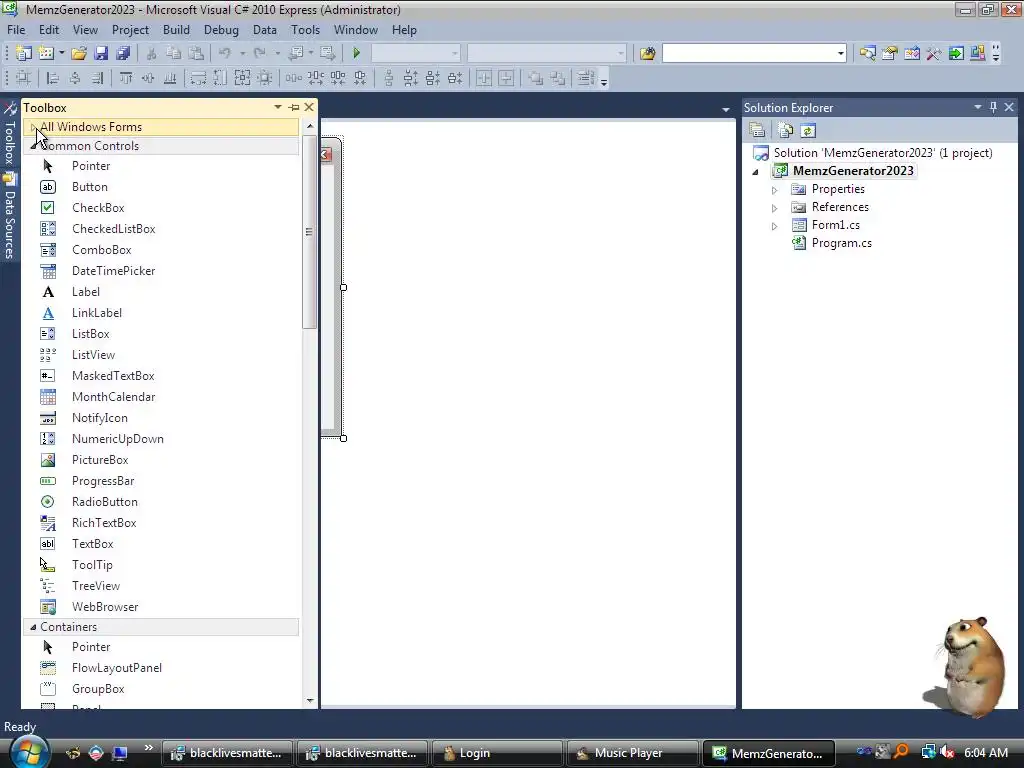The image size is (1024, 768).
Task: Select the ProgressBar control in Toolbox
Action: [161, 481]
